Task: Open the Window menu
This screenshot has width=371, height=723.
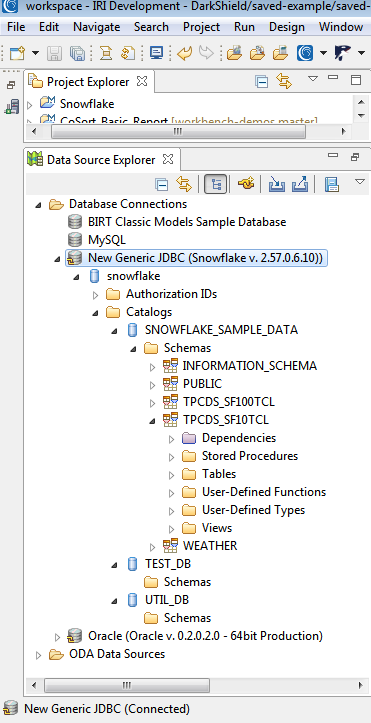Action: tap(341, 27)
